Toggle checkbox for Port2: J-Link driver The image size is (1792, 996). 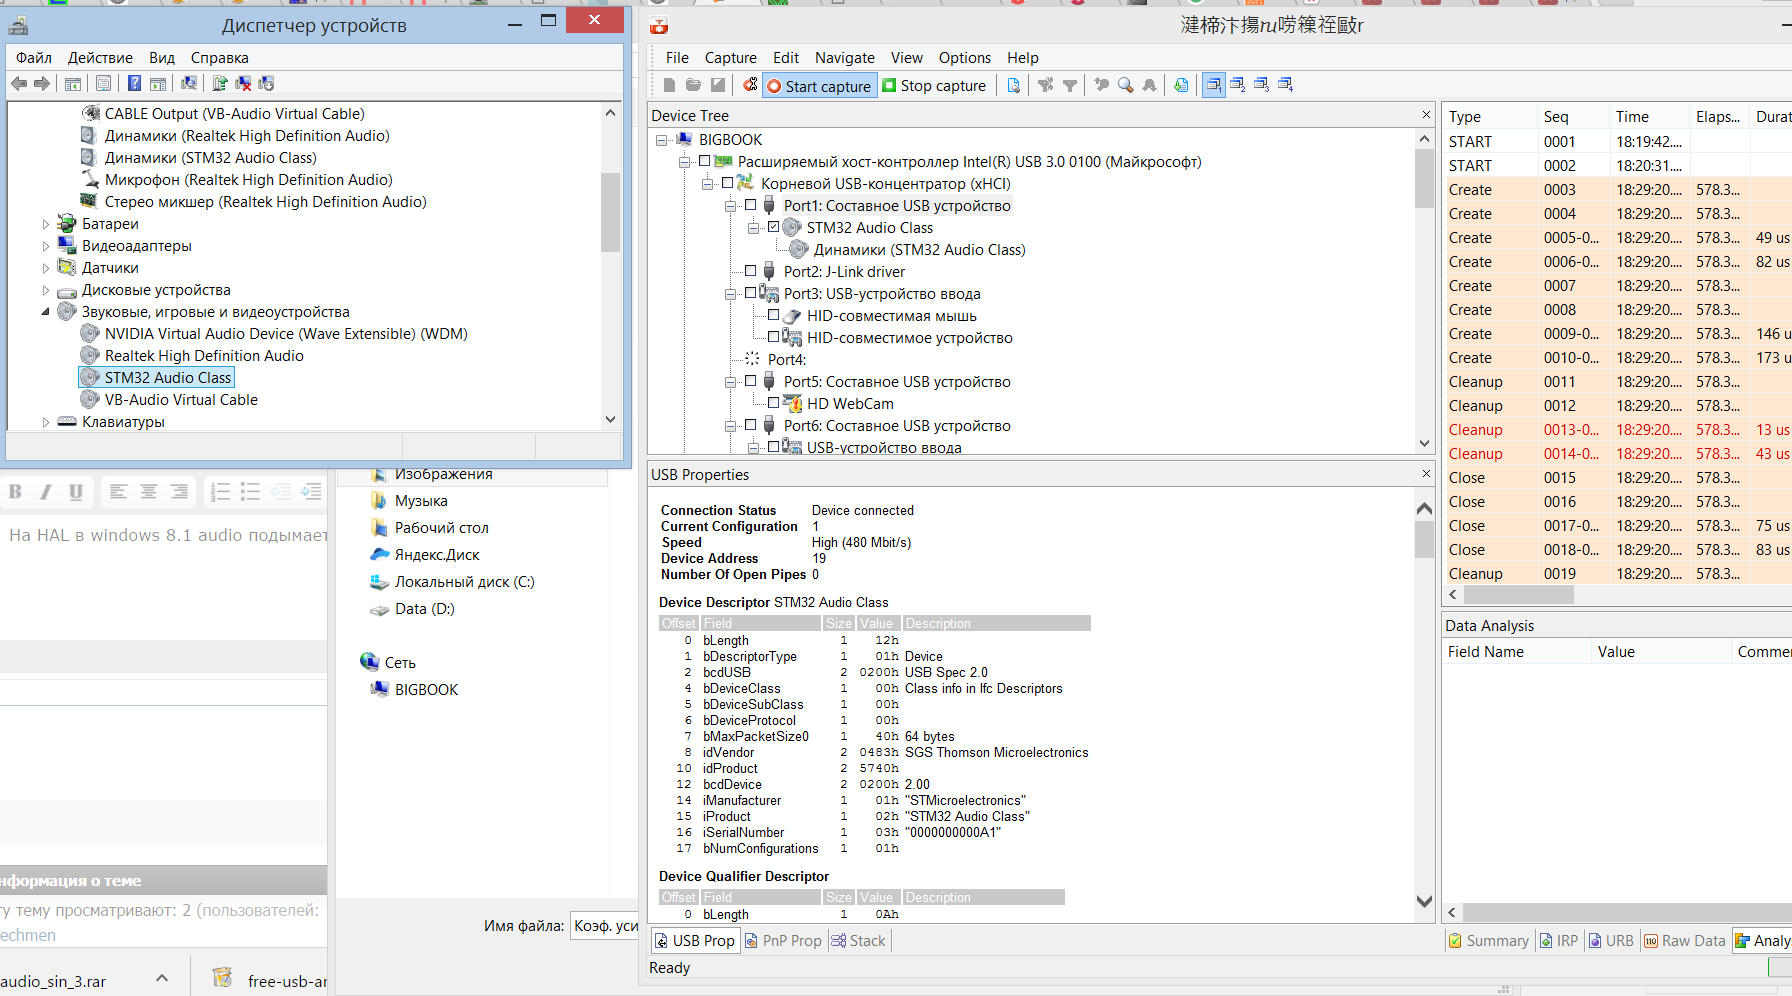(750, 271)
